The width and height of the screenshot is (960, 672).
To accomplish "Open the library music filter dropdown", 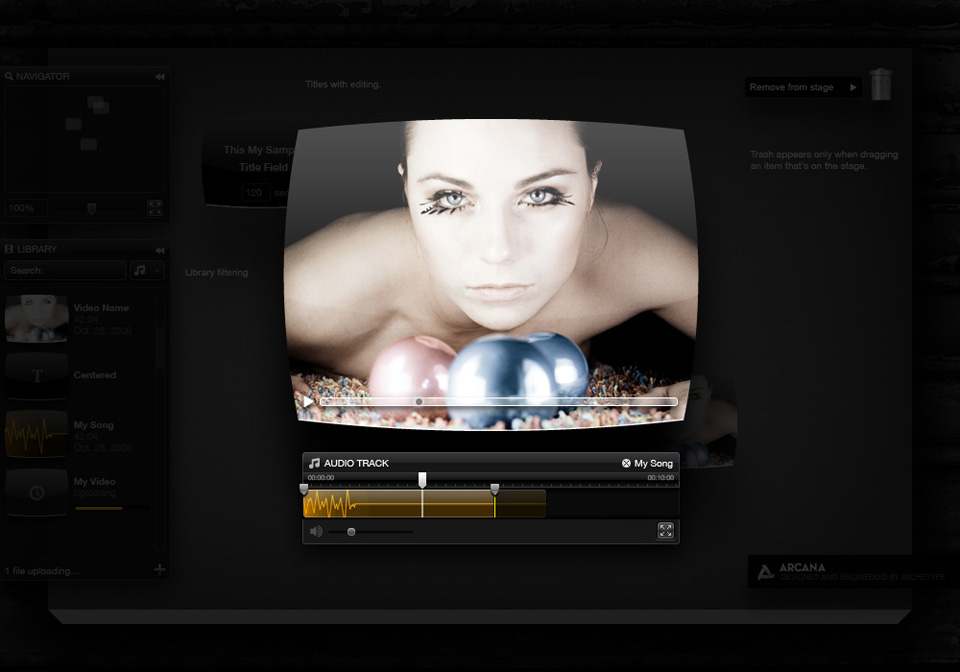I will 147,271.
